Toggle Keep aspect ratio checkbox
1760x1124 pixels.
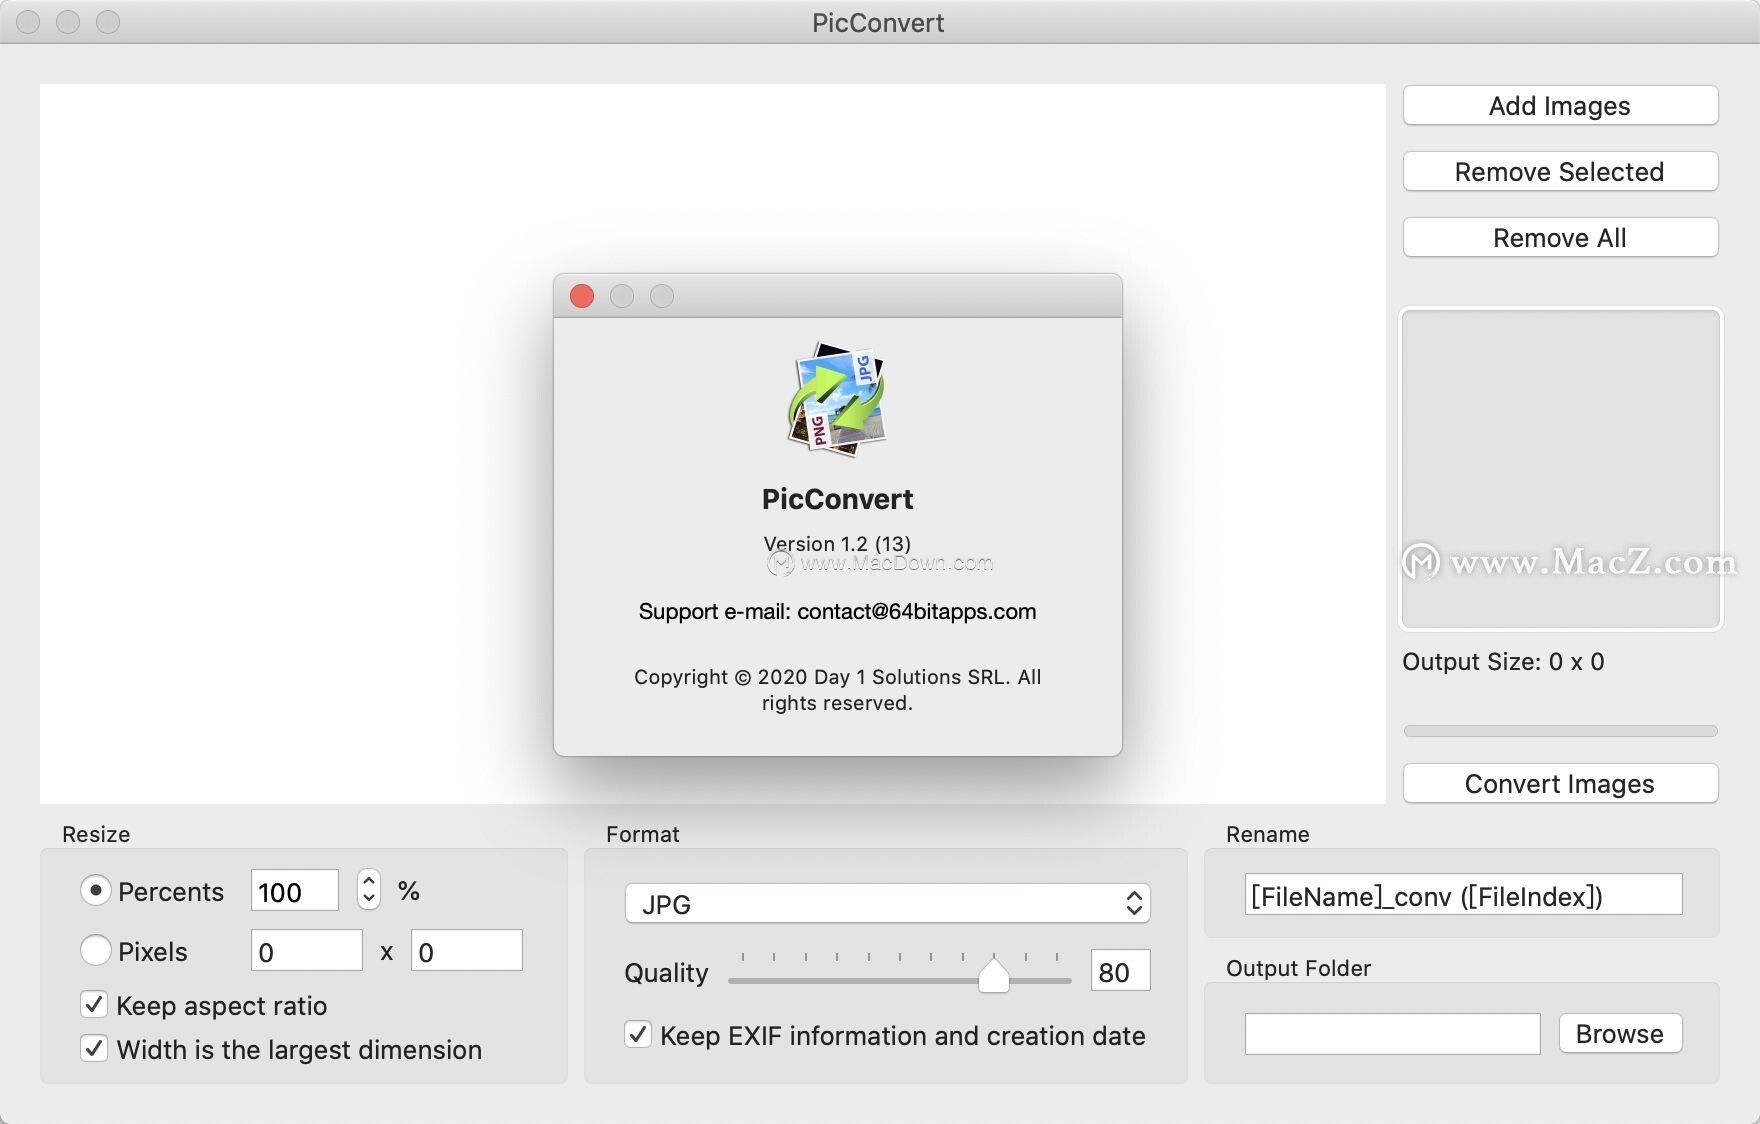pyautogui.click(x=94, y=1004)
